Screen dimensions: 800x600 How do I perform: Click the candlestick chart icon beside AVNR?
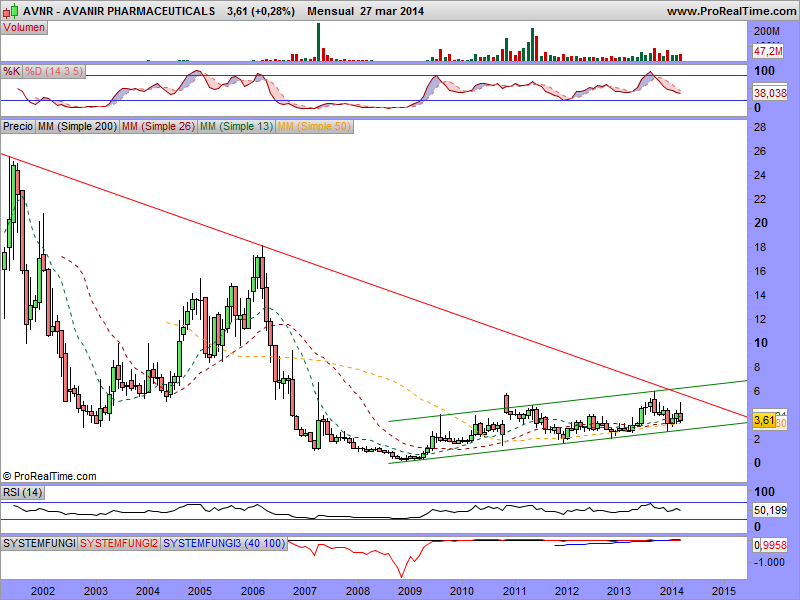coord(11,11)
